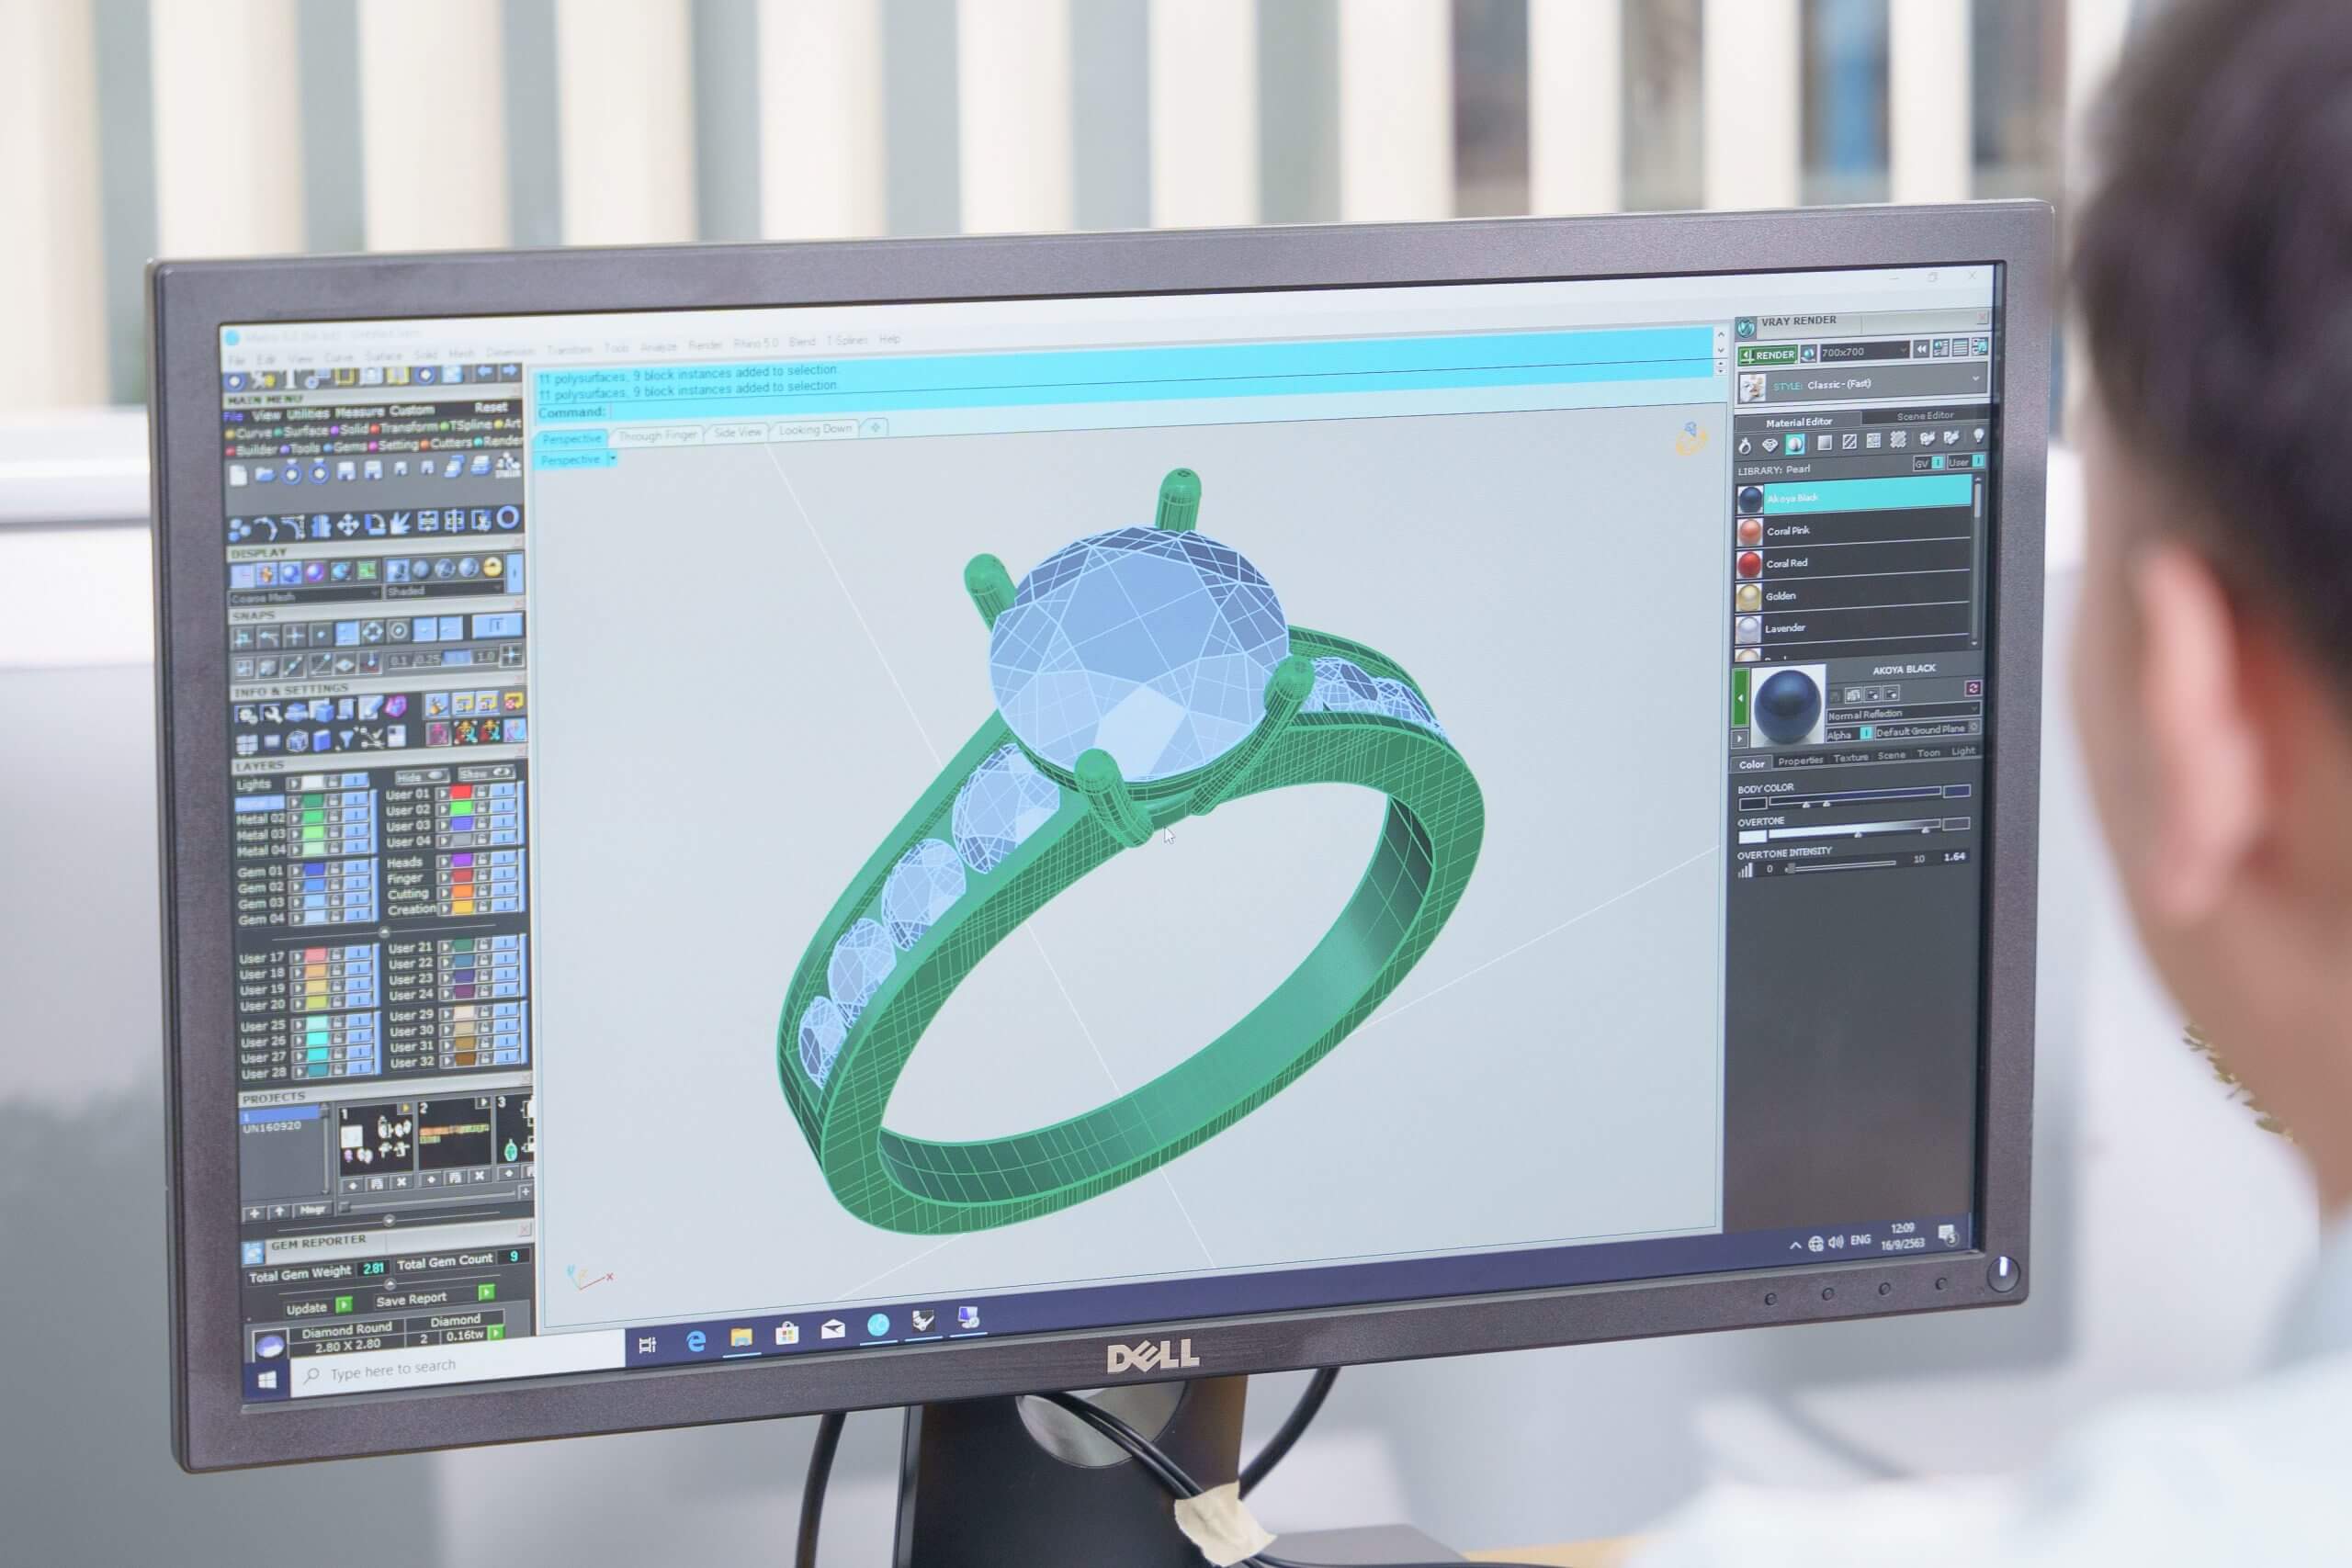Image resolution: width=2352 pixels, height=1568 pixels.
Task: Click the Task View taskbar icon
Action: [x=647, y=1345]
